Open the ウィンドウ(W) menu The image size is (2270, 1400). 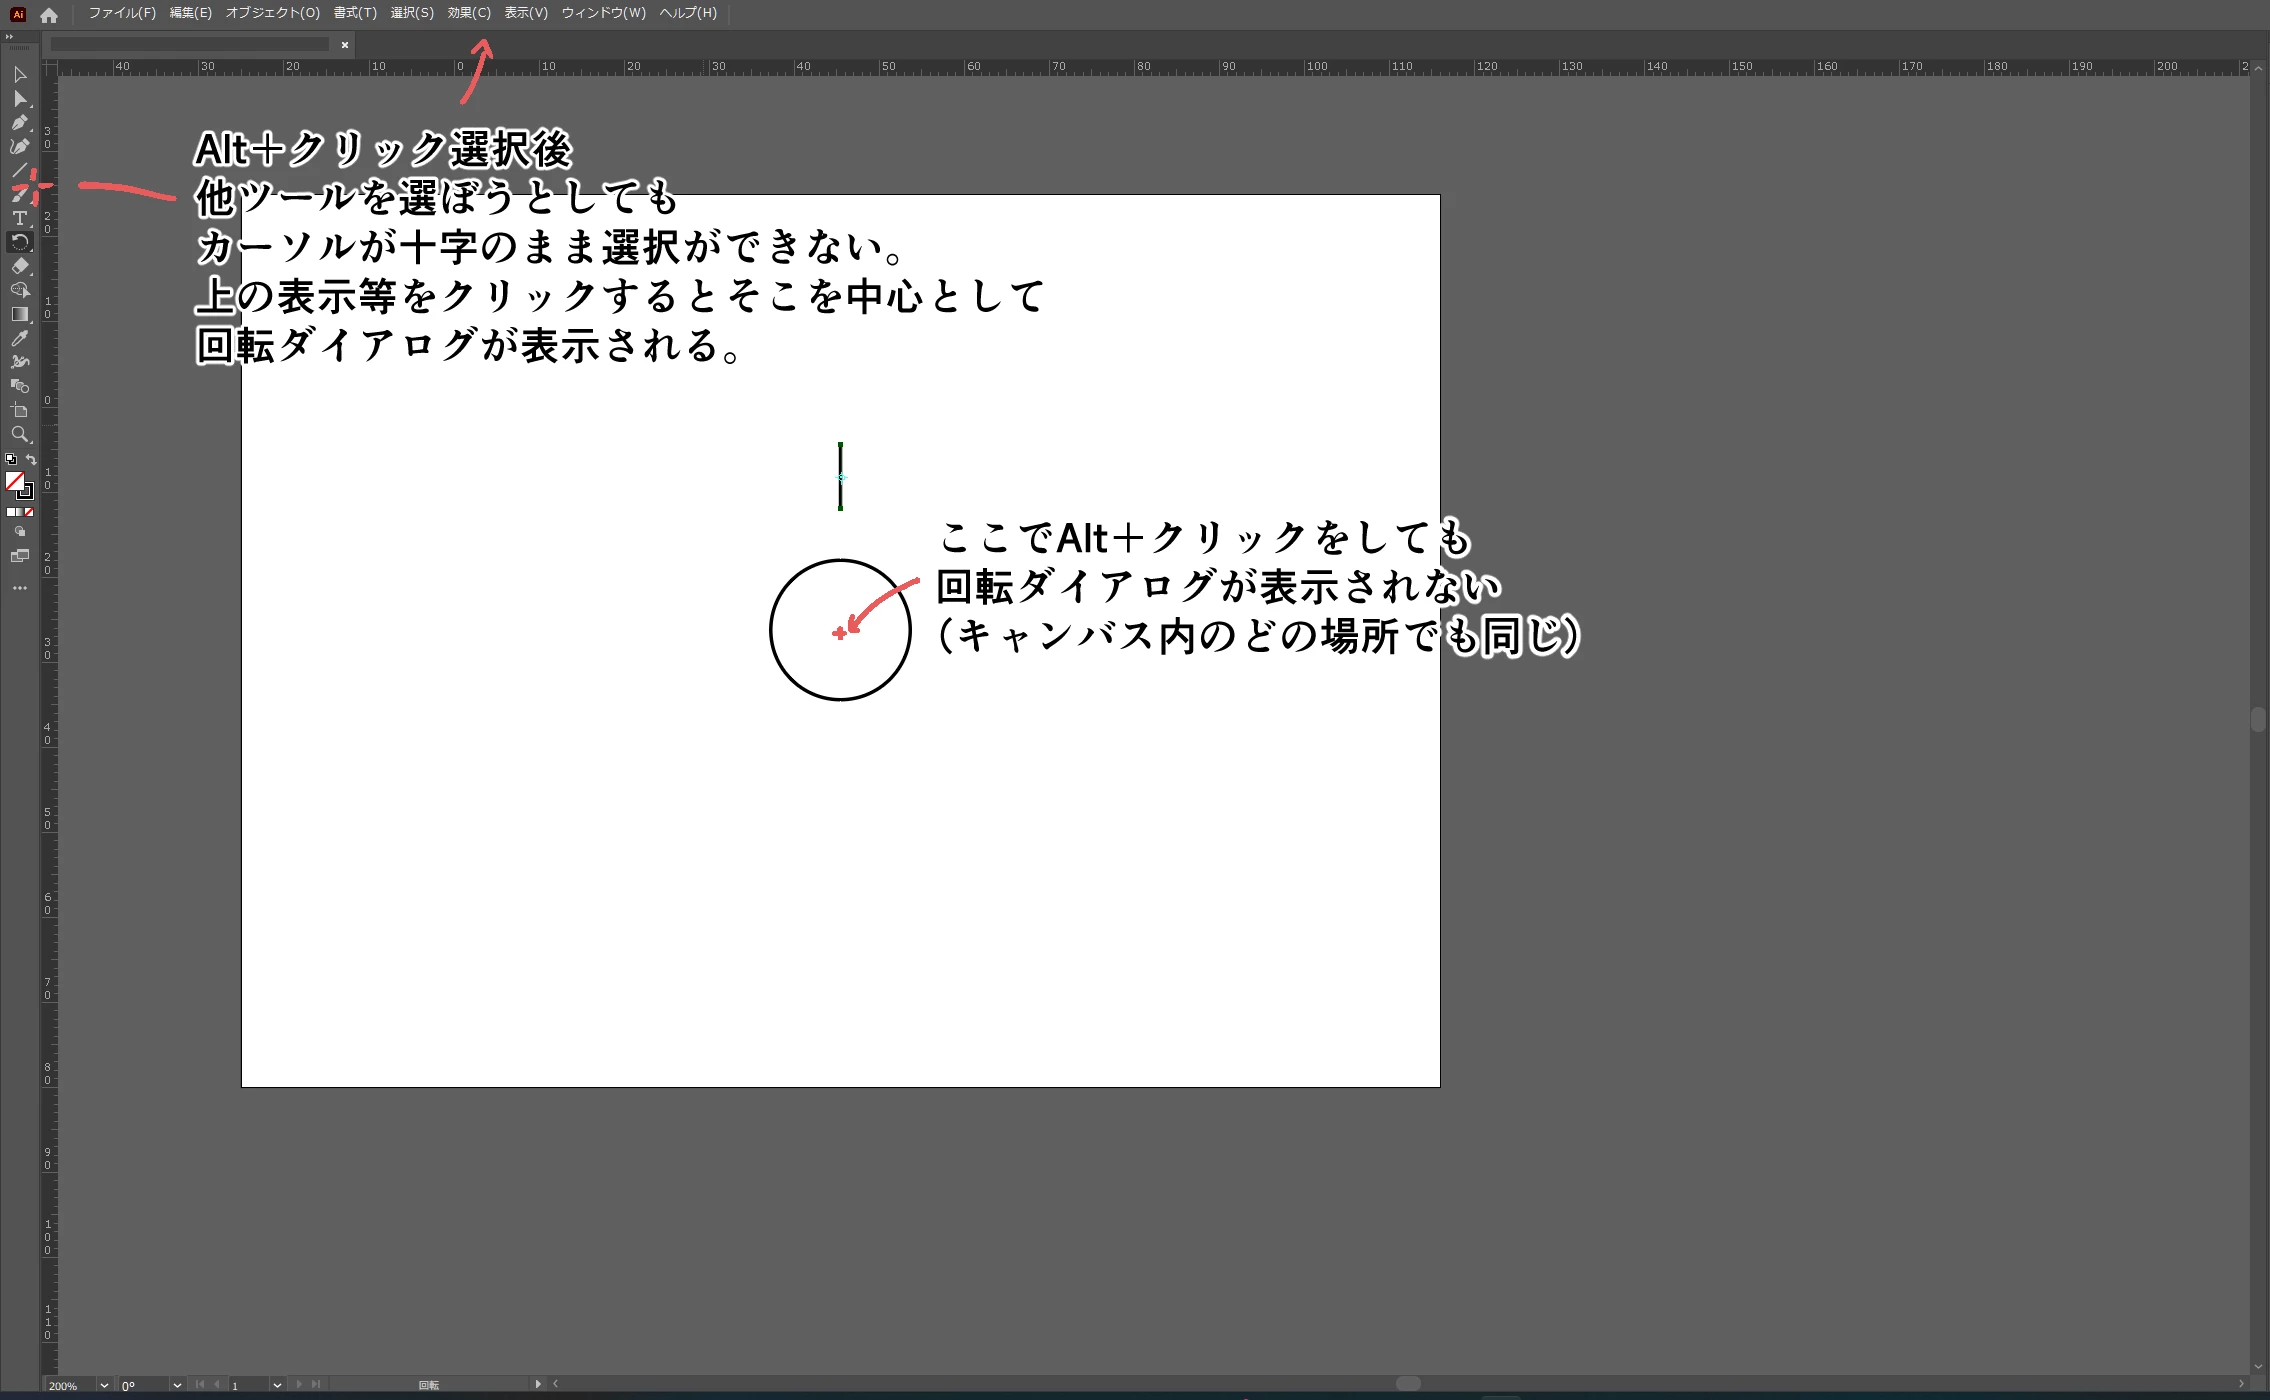pos(603,13)
